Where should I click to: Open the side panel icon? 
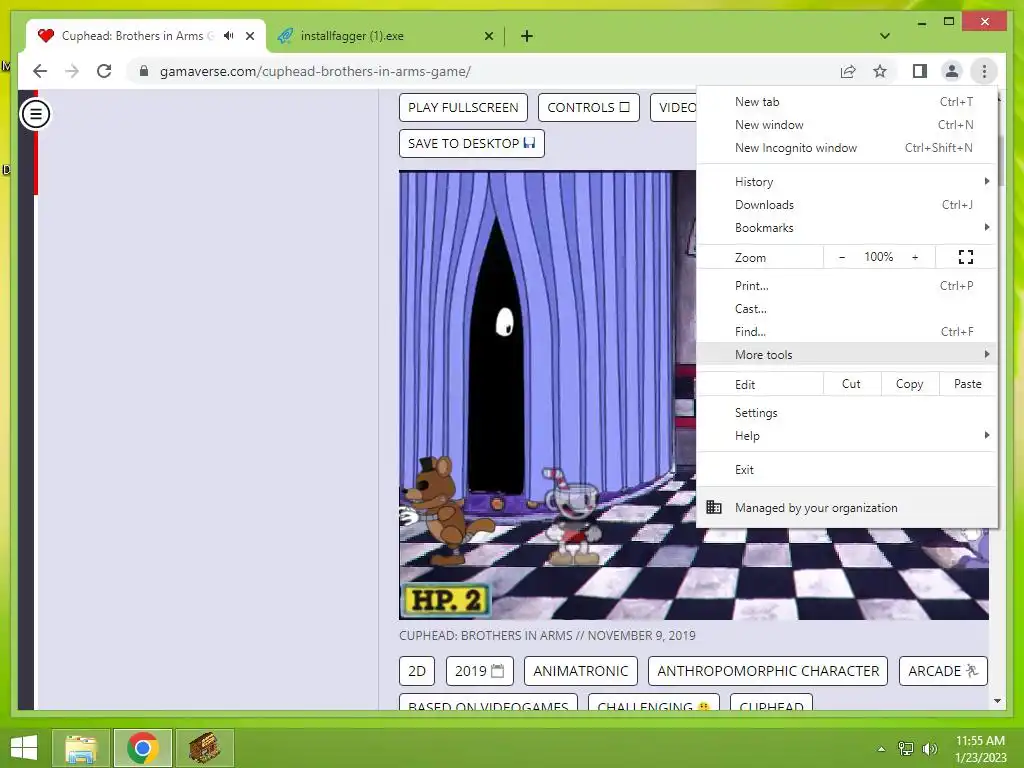(920, 71)
